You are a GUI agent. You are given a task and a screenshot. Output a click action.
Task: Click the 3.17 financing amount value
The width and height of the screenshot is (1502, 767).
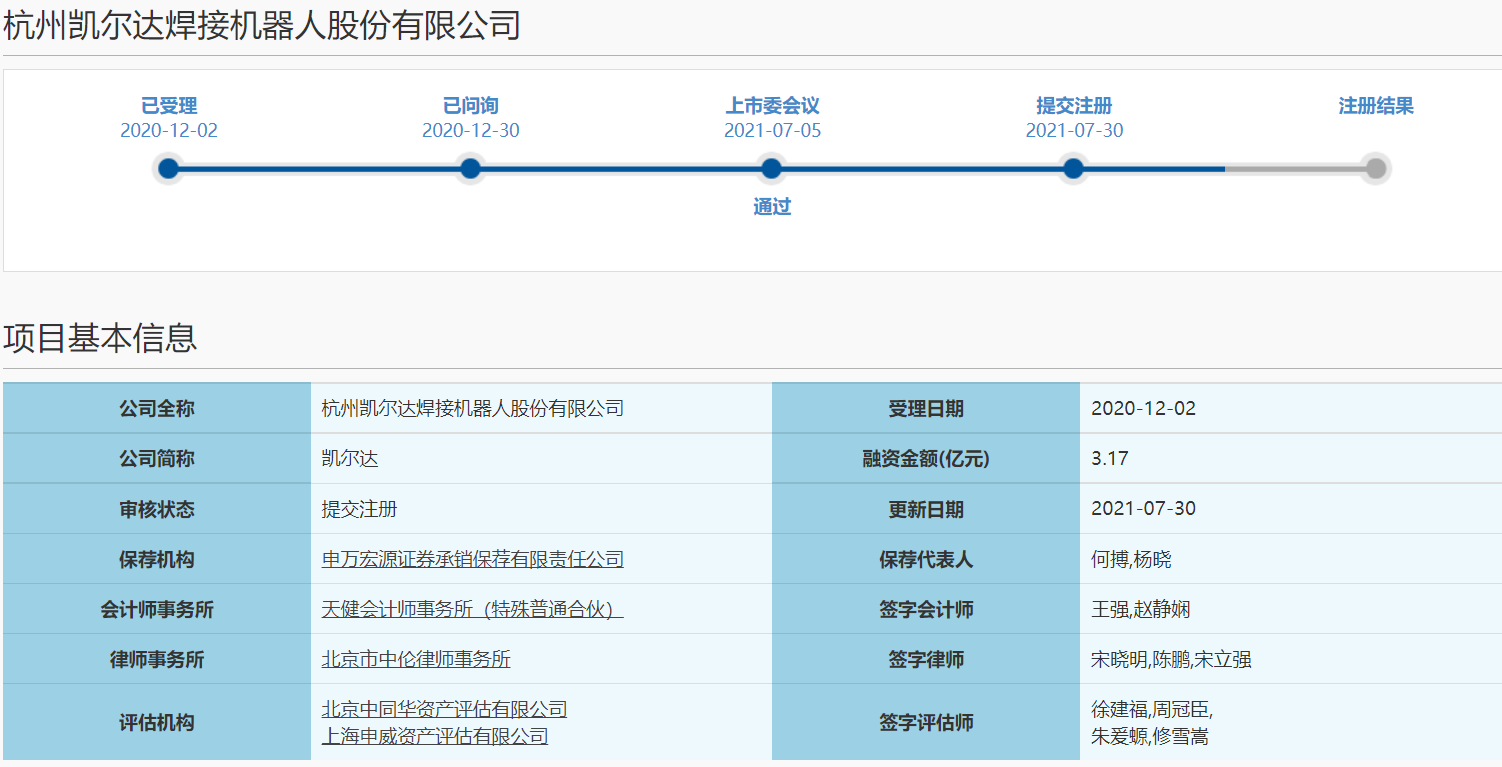(x=1109, y=458)
